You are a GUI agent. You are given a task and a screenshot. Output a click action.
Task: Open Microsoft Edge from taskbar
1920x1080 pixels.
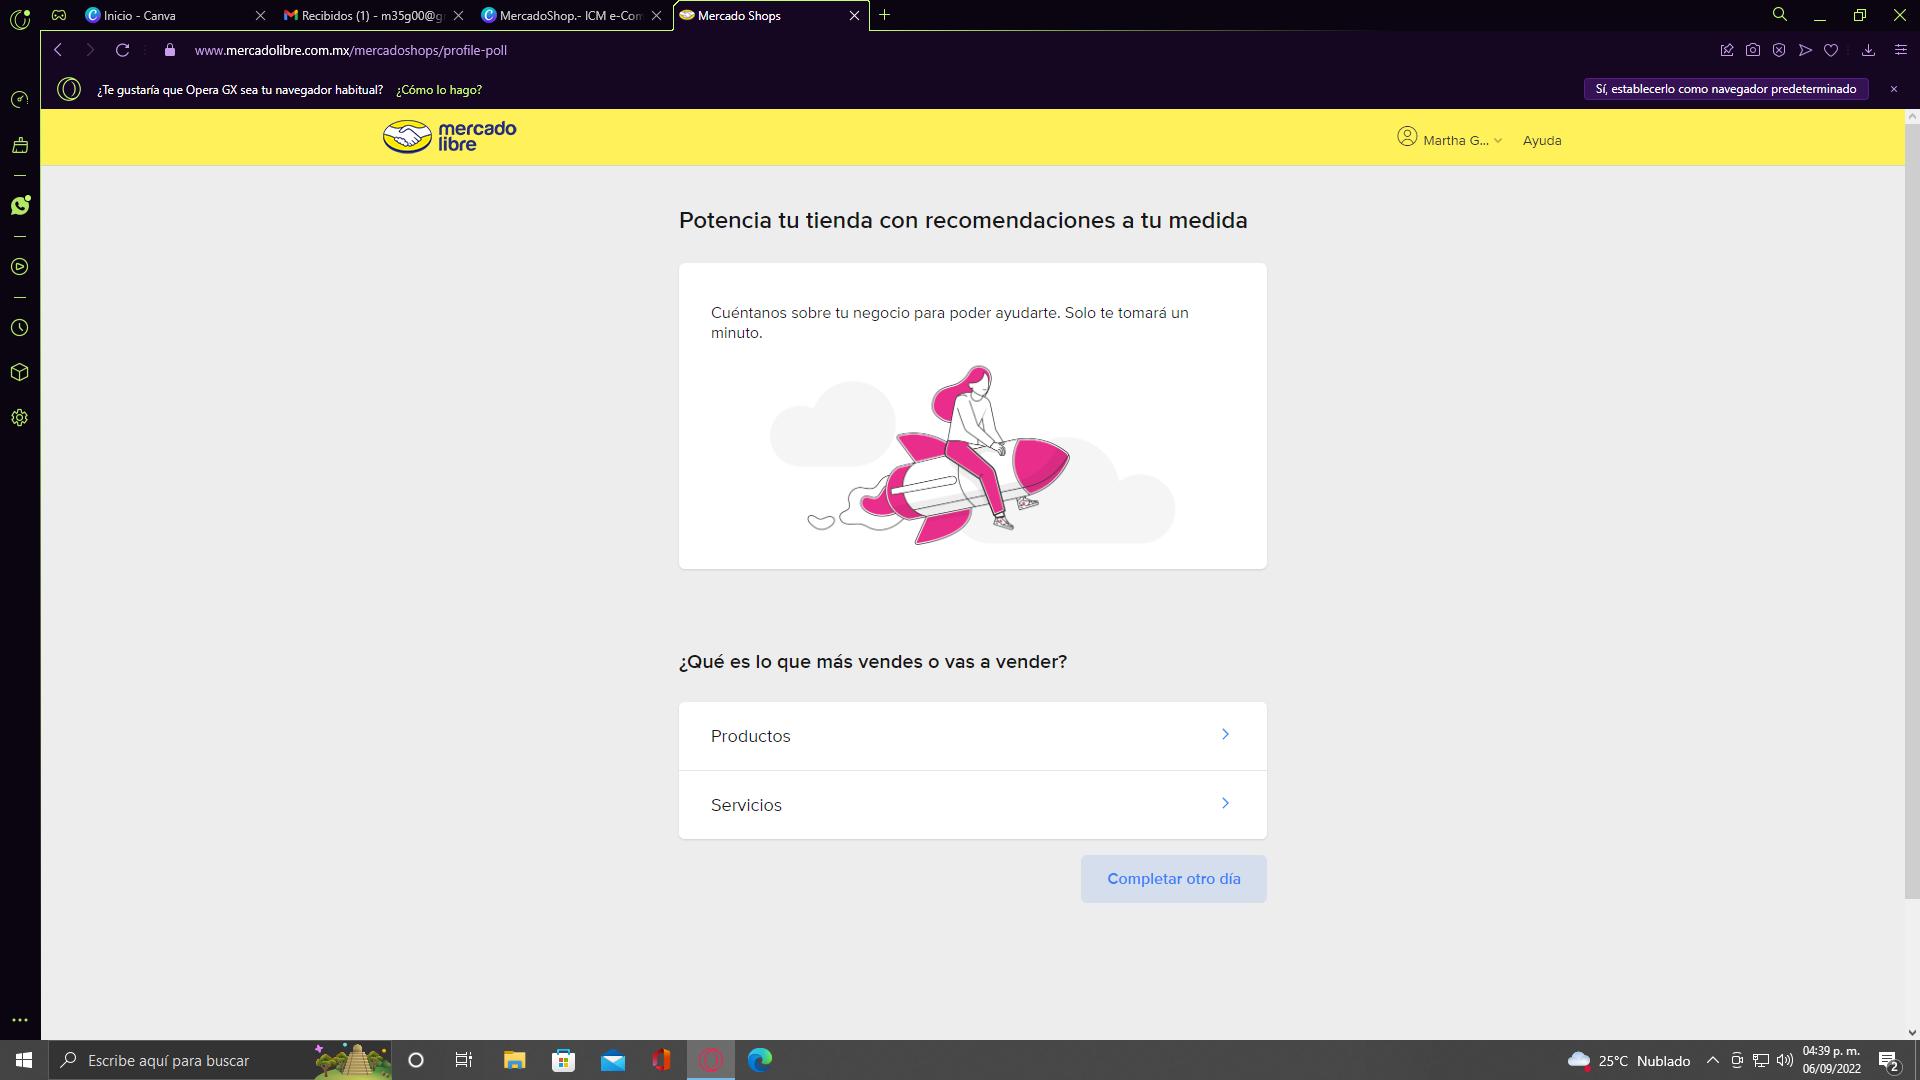pyautogui.click(x=760, y=1060)
